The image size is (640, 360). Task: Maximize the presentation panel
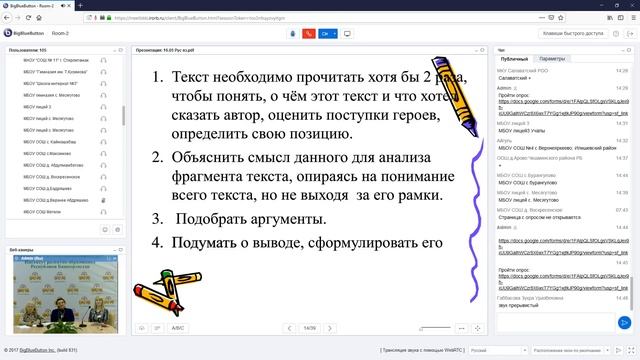click(482, 50)
